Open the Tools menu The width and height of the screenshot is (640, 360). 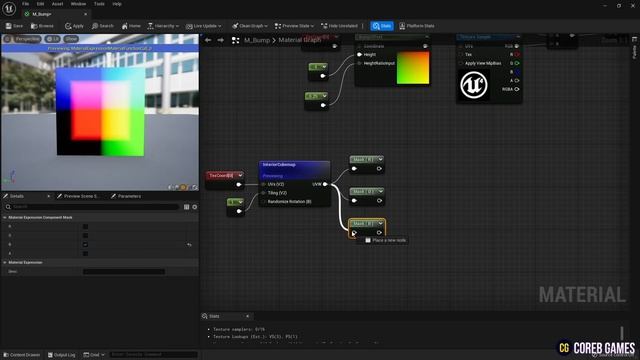[99, 4]
